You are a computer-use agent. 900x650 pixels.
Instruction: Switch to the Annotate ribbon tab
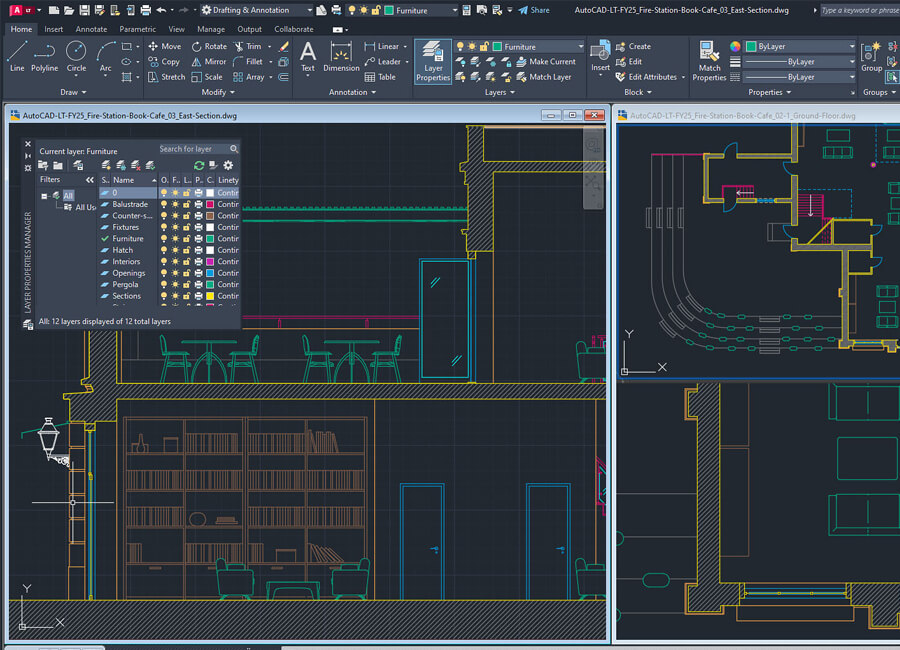pos(91,29)
